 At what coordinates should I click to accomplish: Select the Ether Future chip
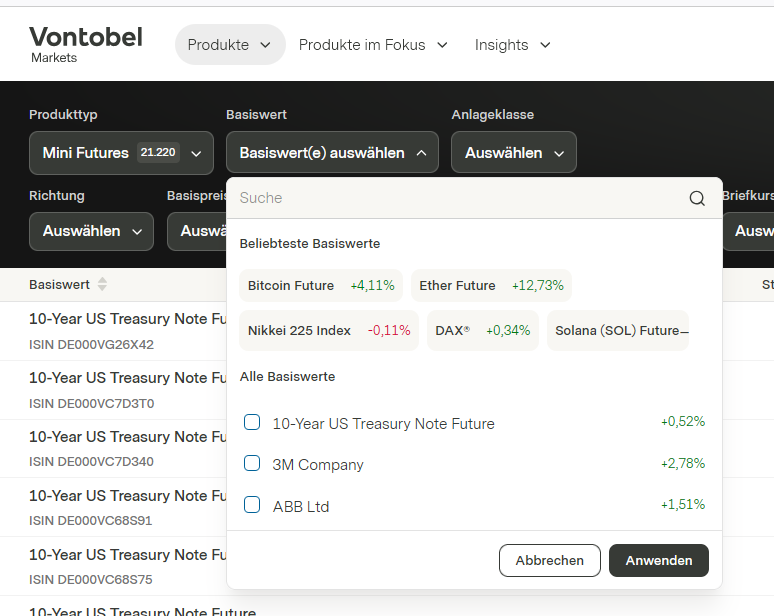[490, 286]
